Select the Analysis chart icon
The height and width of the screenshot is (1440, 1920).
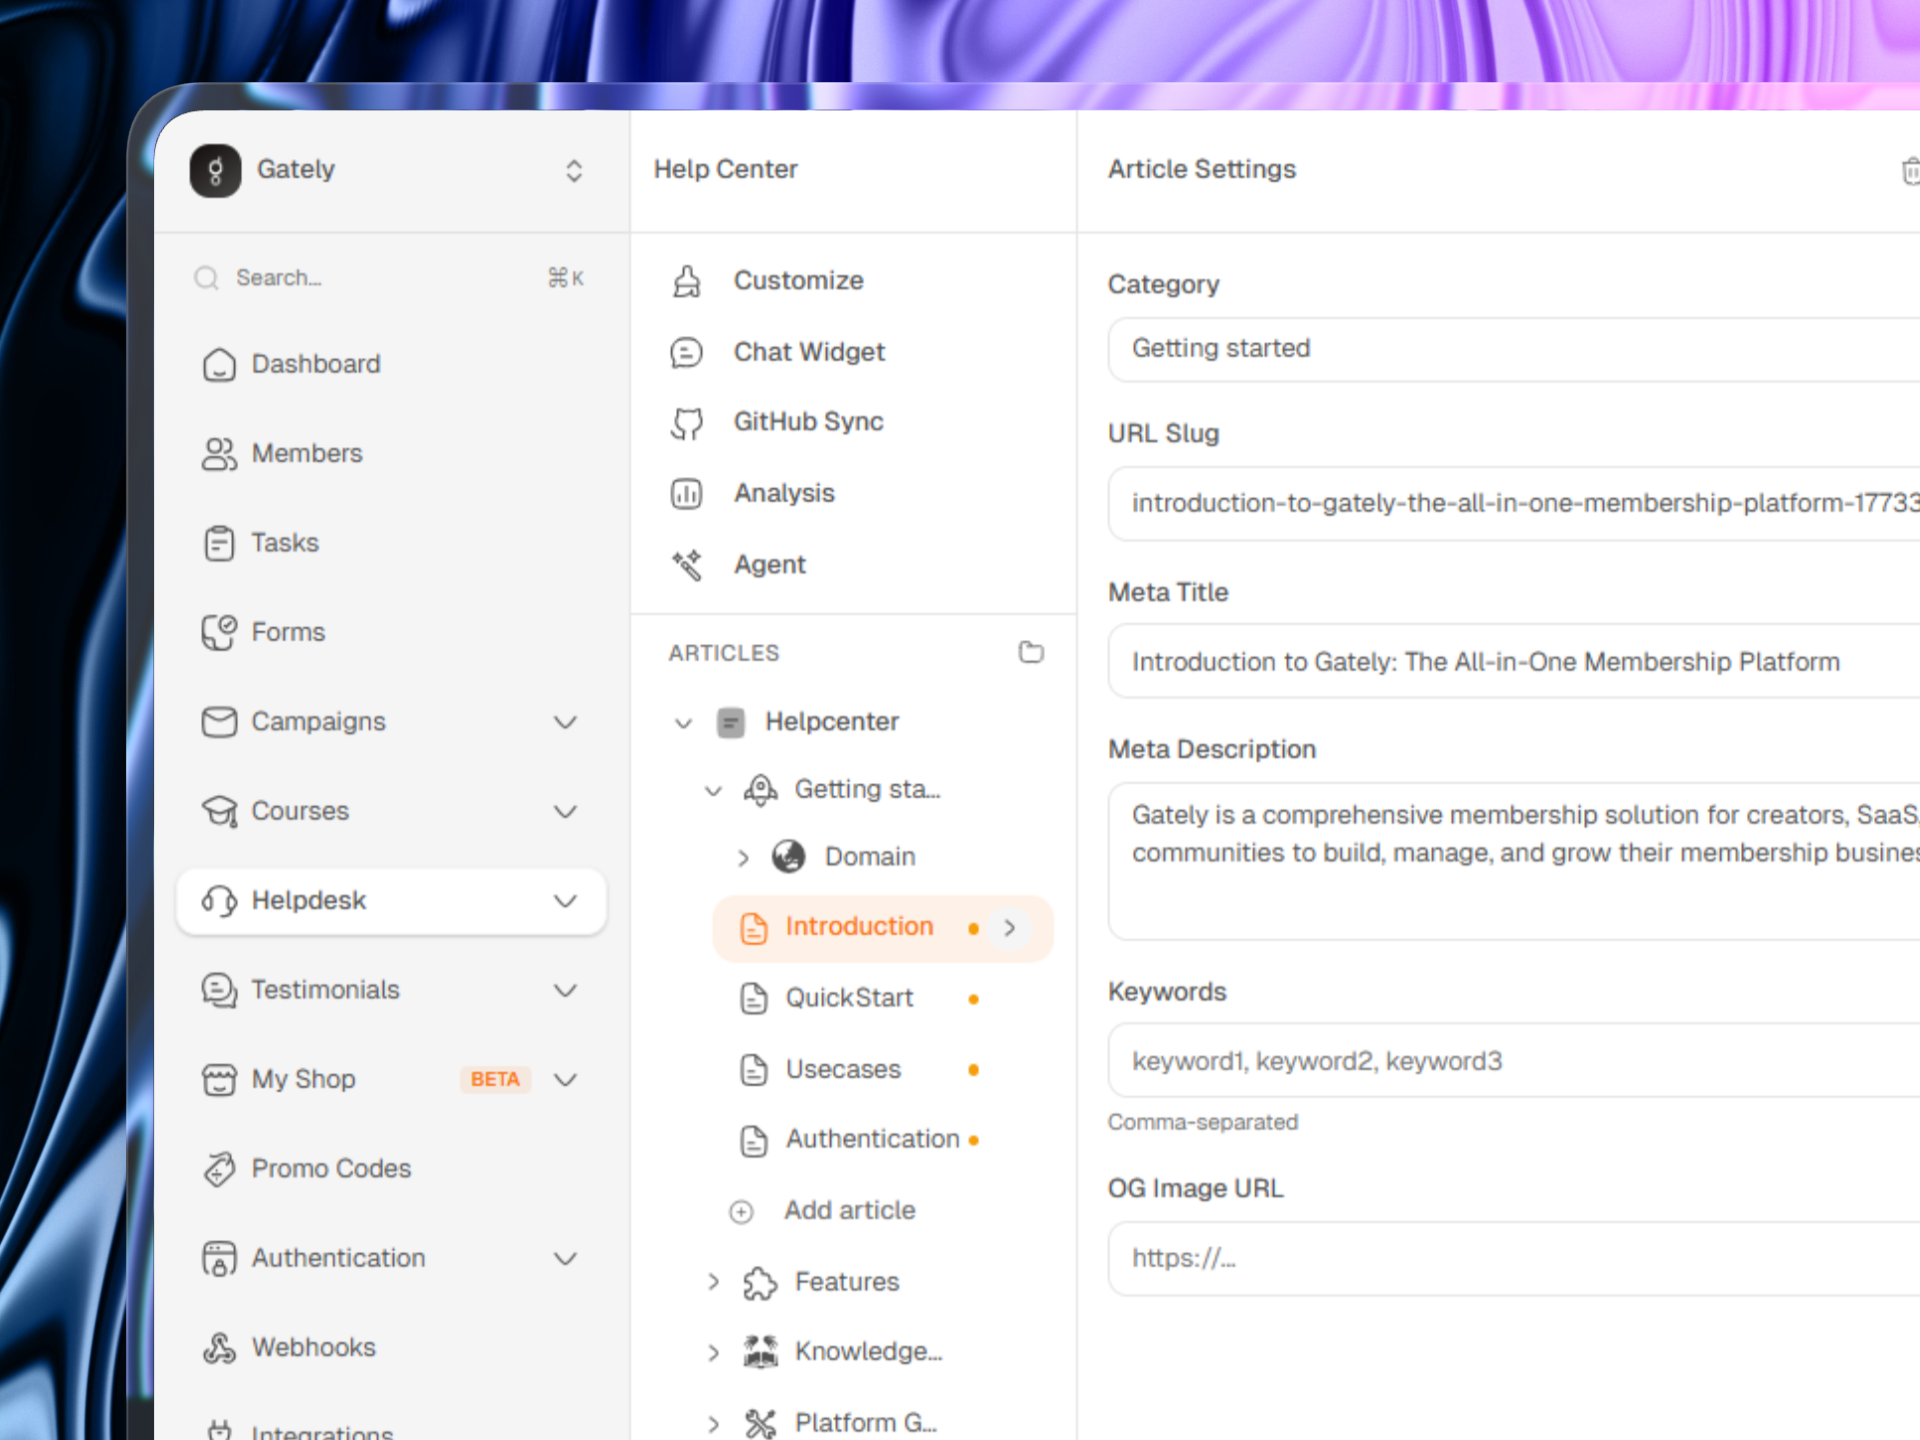coord(686,493)
